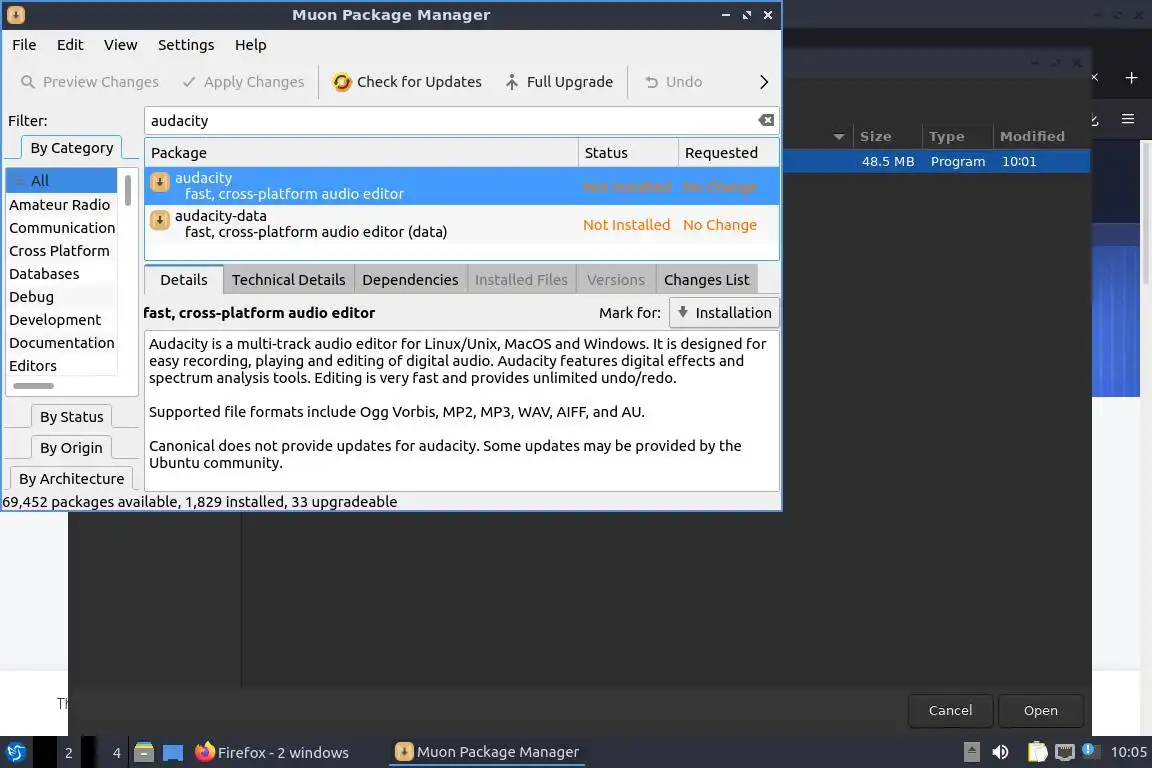The image size is (1152, 768).
Task: Select the Cross Platform category
Action: coord(62,251)
